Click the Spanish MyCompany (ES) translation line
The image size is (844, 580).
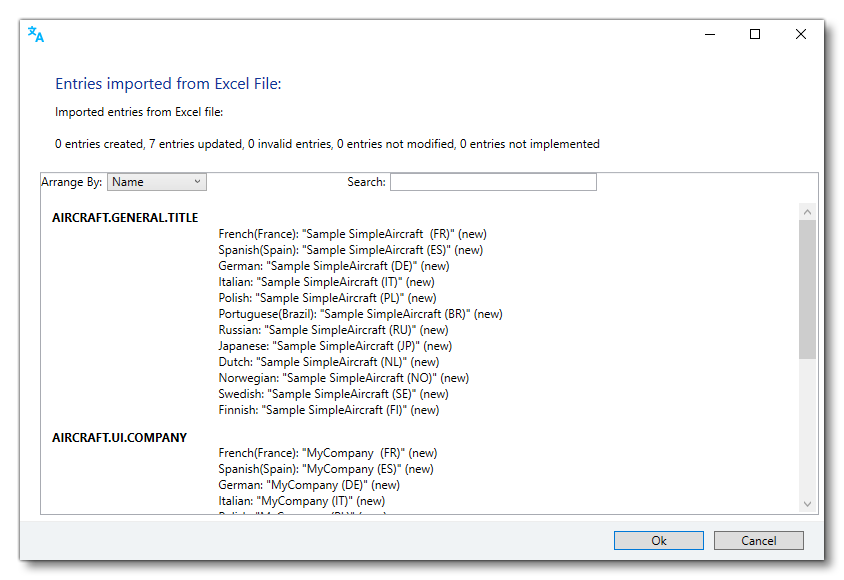point(328,468)
